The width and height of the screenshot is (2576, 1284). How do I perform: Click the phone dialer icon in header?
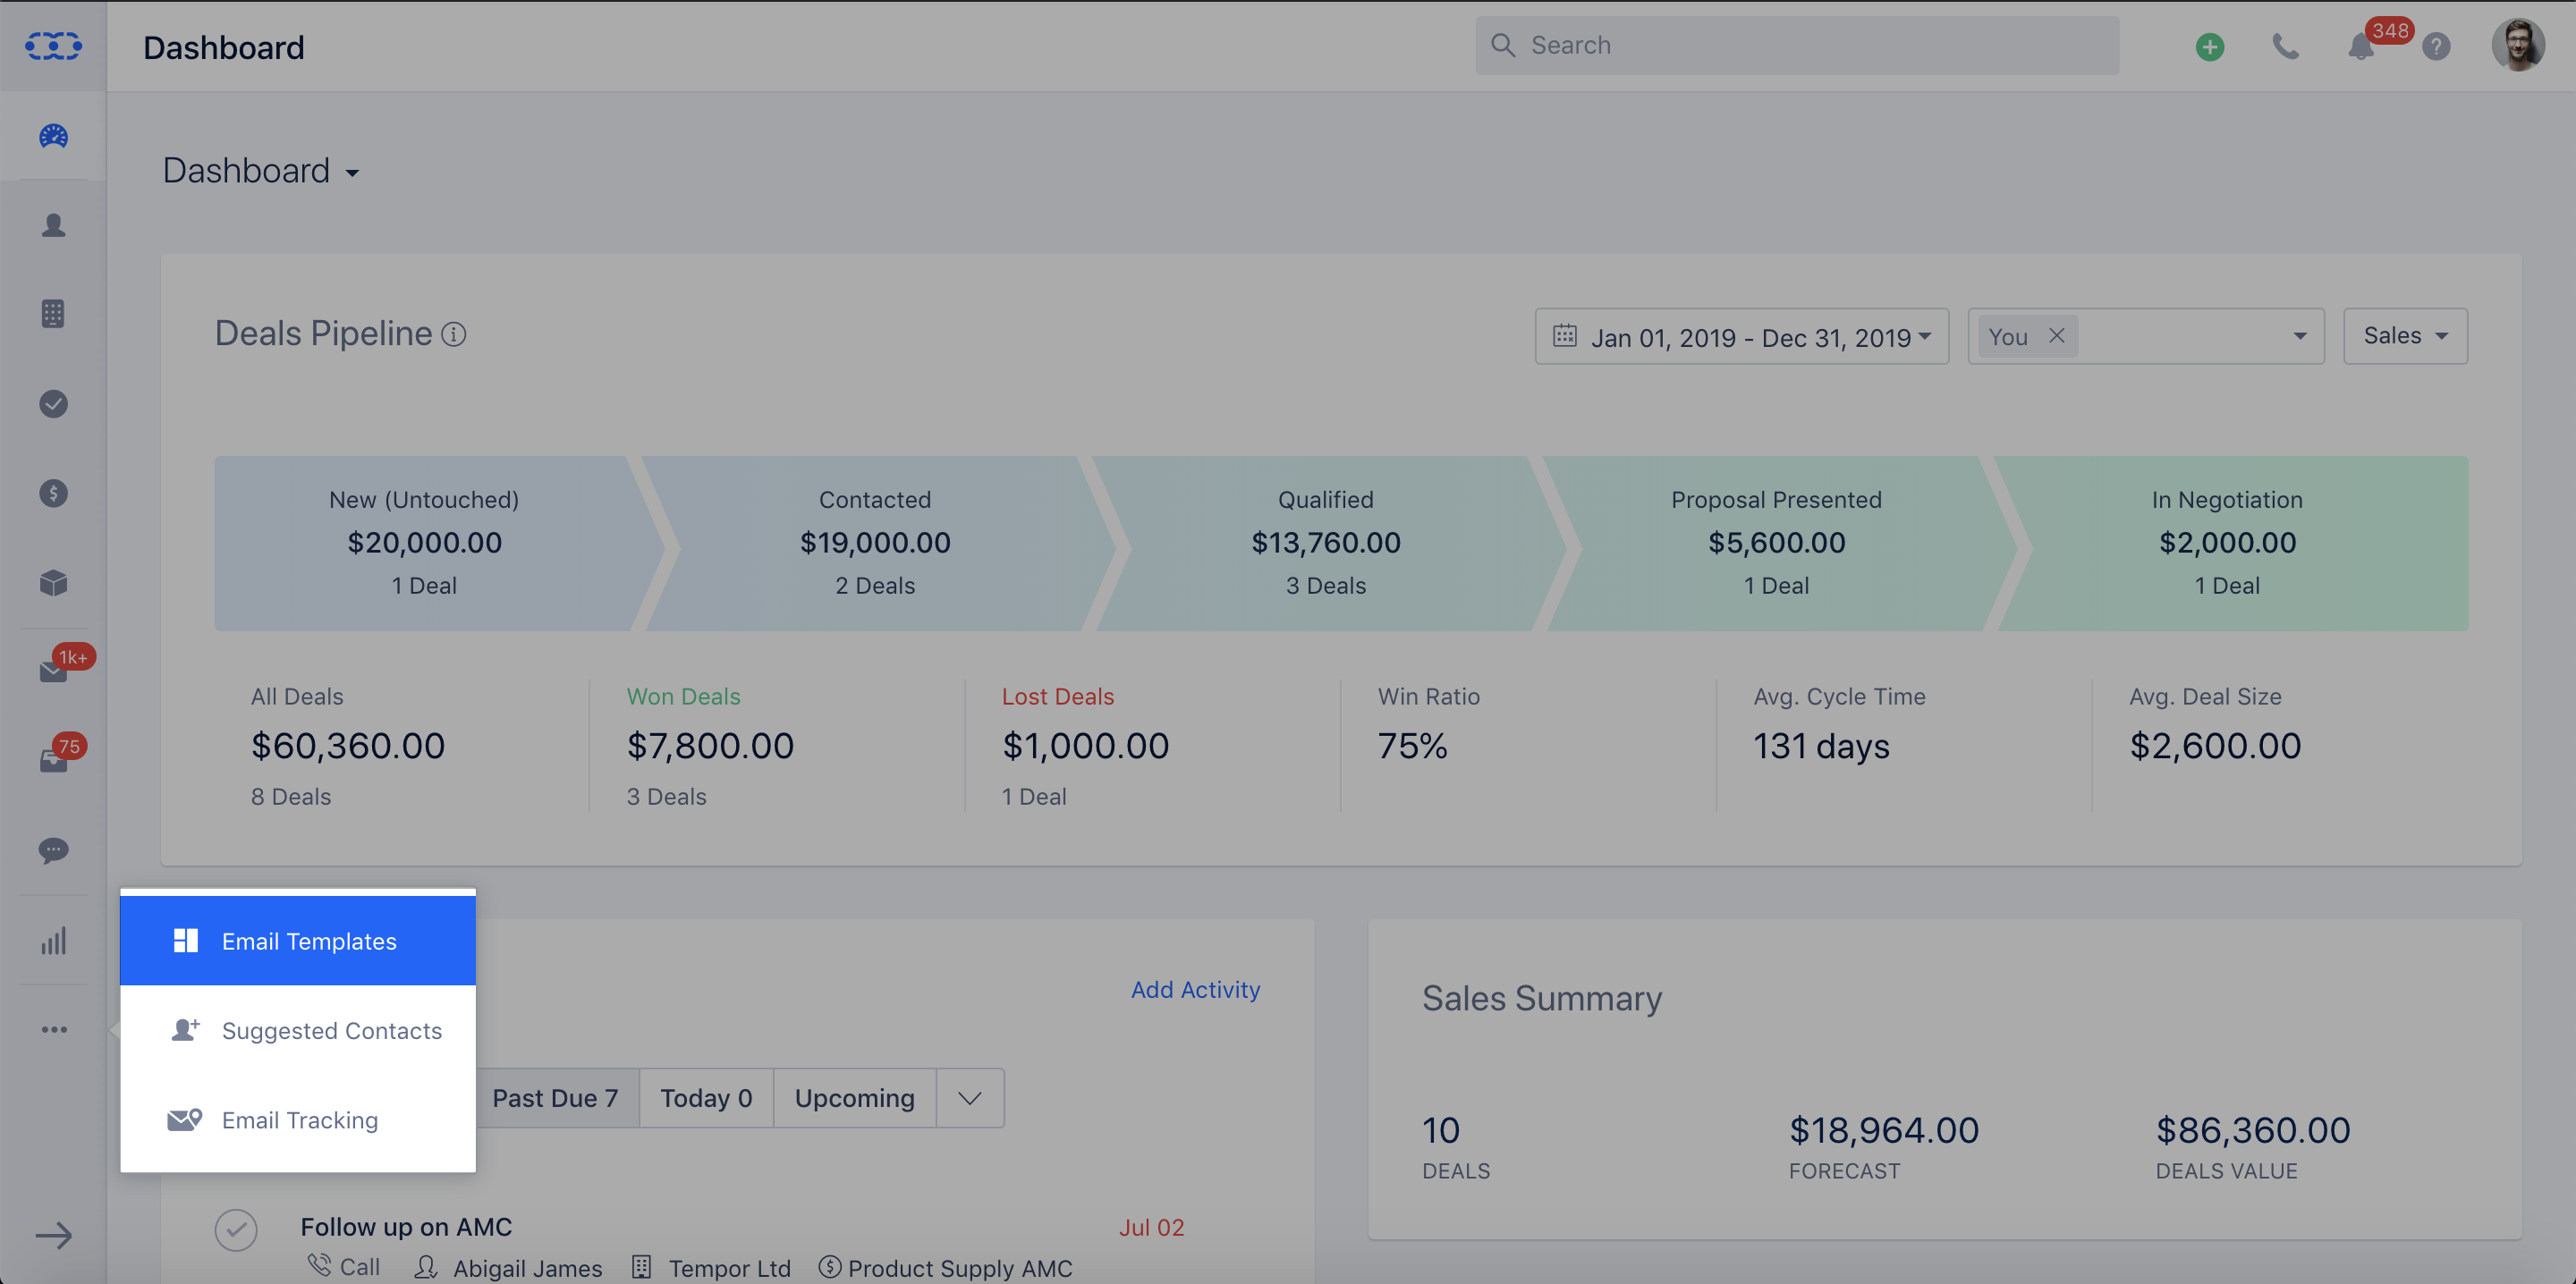(x=2285, y=46)
